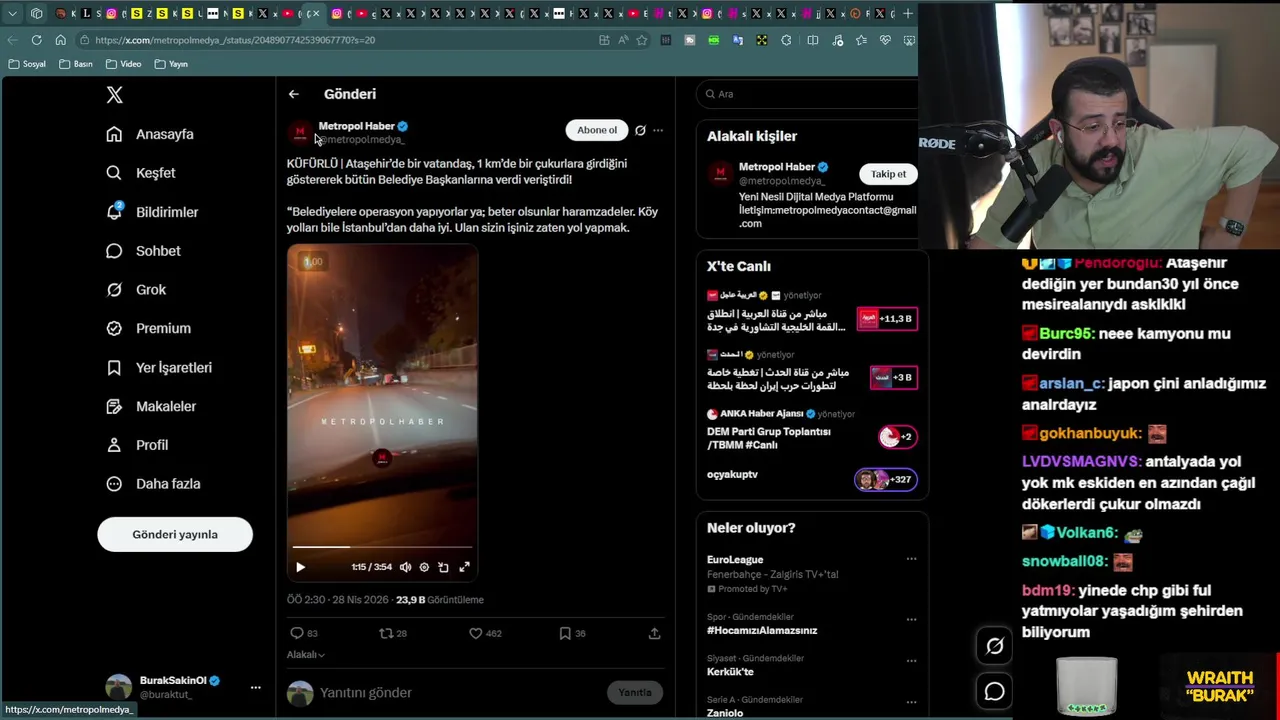Open more options for EuroLeague trend
Screen dimensions: 1280x720
pos(911,560)
